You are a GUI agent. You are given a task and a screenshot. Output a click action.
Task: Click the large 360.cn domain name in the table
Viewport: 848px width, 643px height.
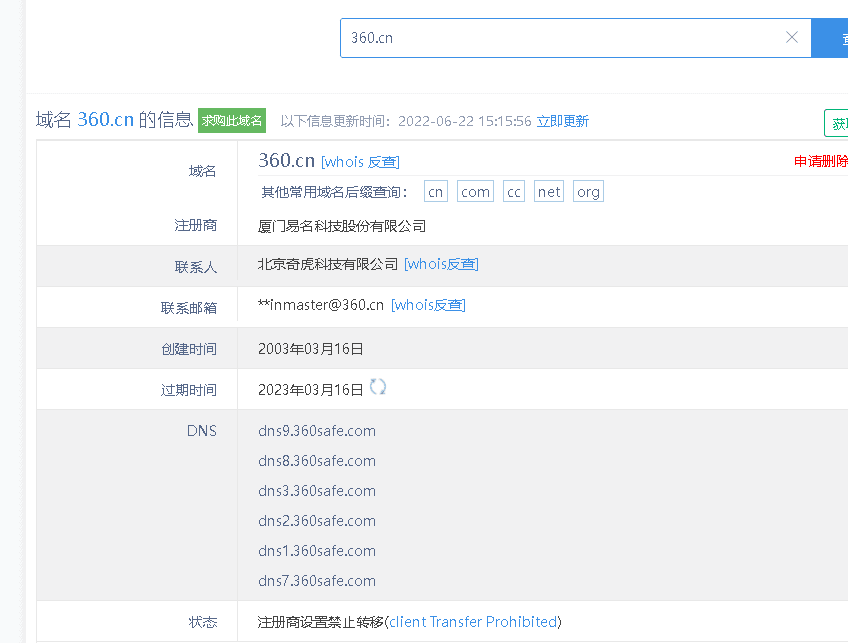[x=286, y=160]
